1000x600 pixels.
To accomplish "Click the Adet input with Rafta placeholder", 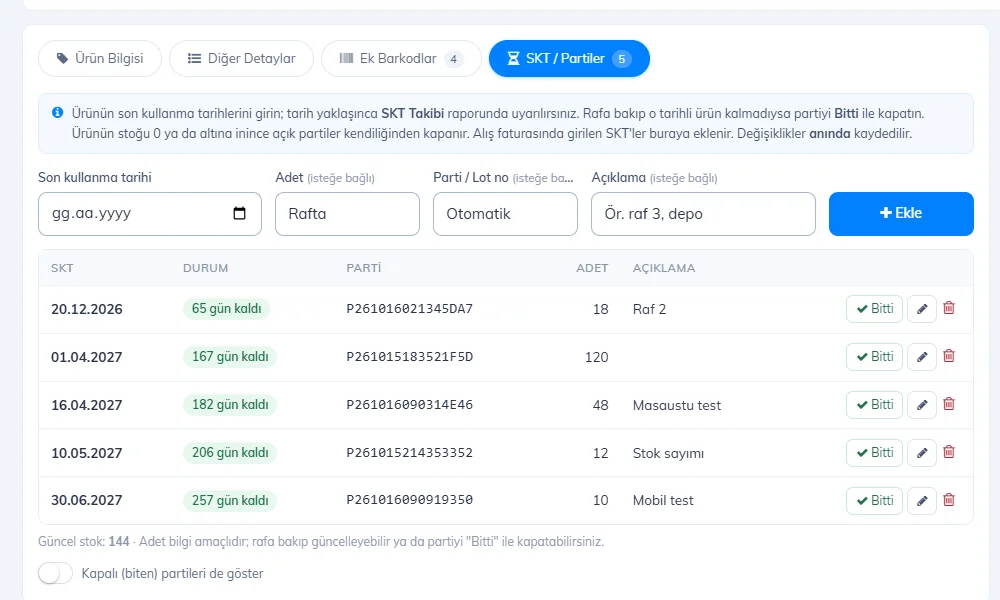I will point(348,214).
